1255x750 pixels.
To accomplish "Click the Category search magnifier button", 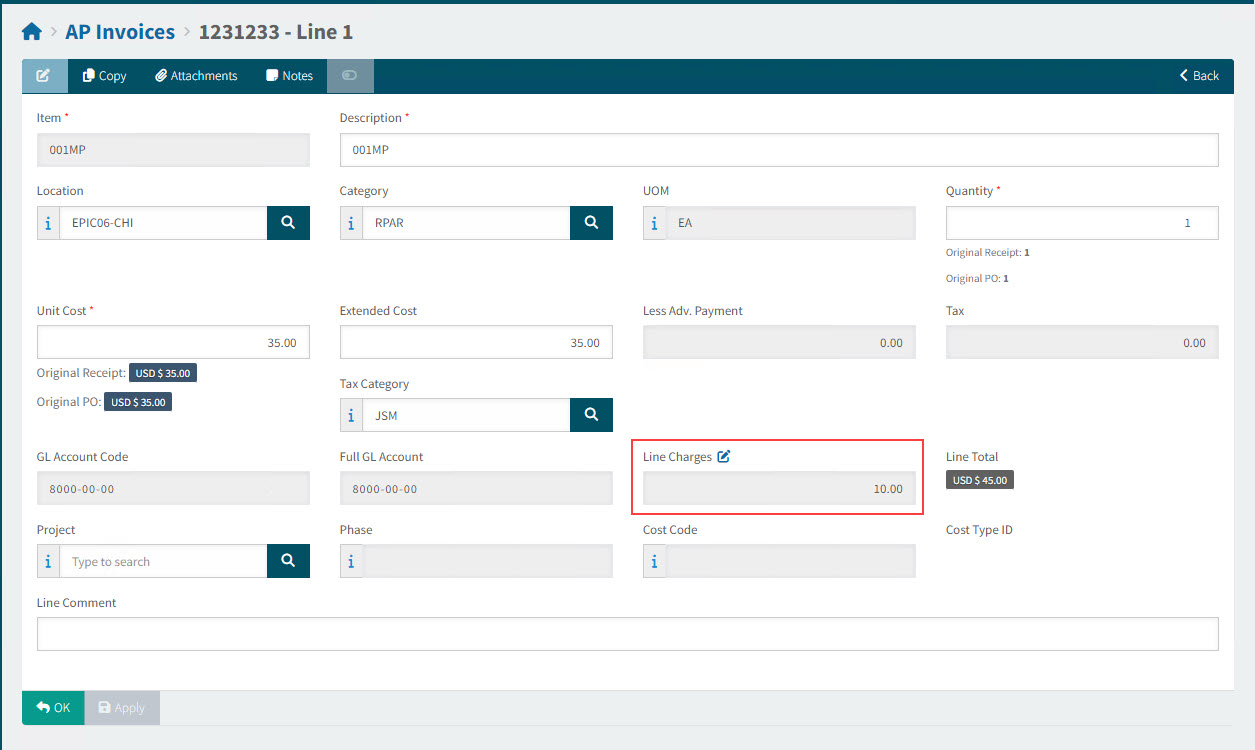I will [591, 223].
